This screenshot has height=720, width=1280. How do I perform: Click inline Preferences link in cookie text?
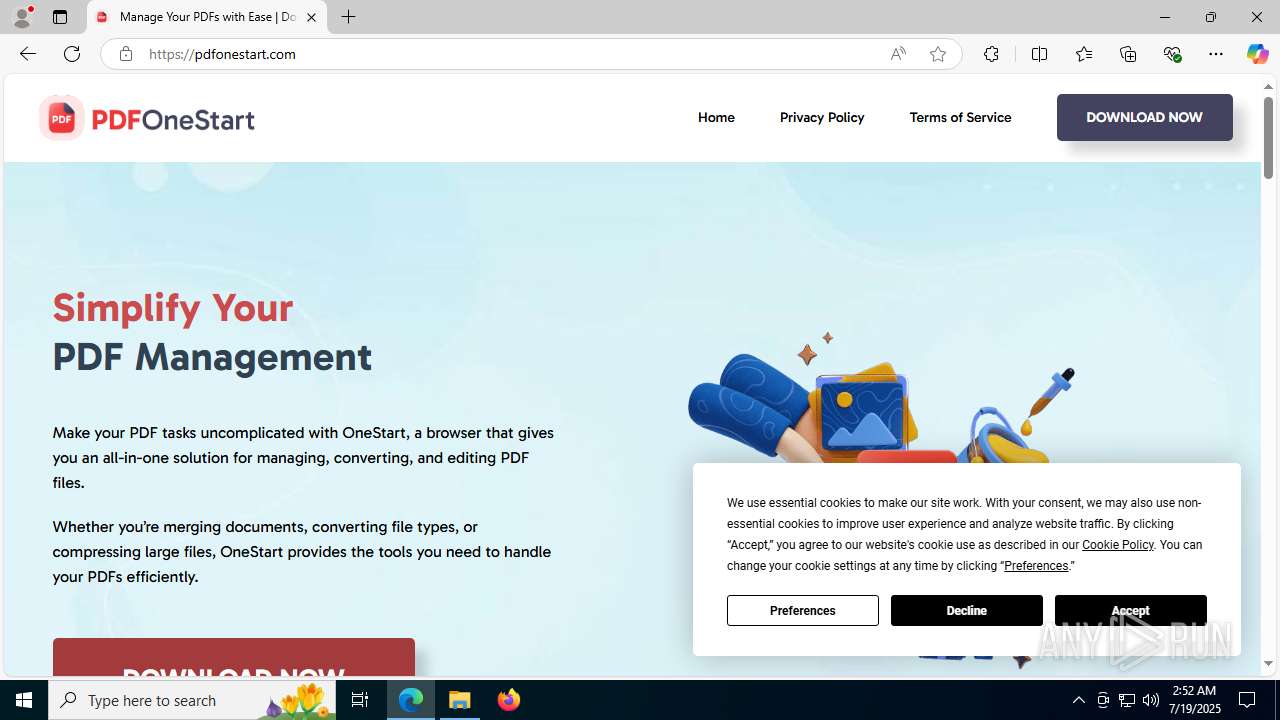[x=1036, y=566]
